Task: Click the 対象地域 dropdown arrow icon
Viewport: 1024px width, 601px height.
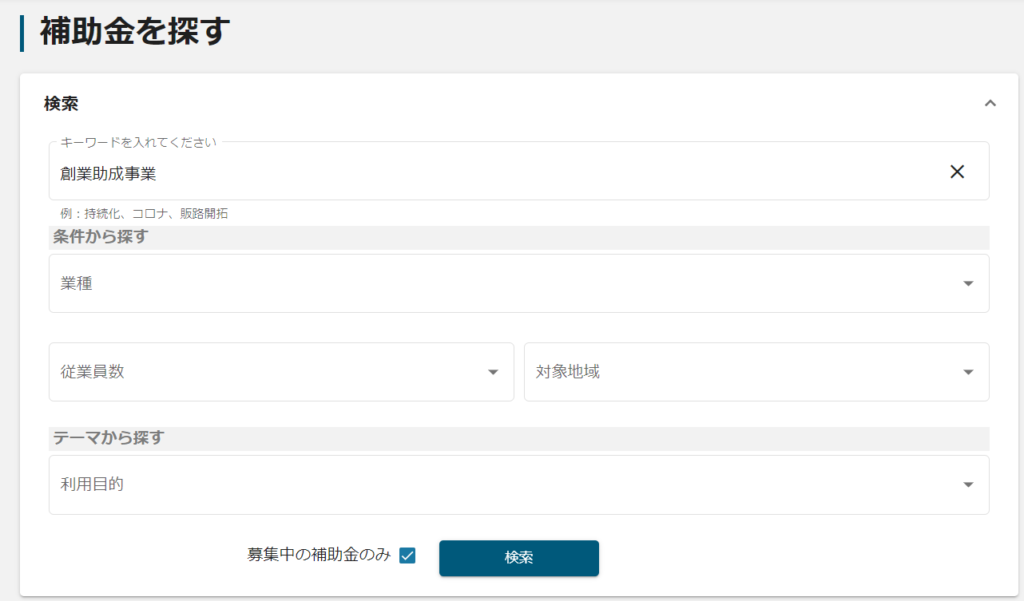Action: pyautogui.click(x=968, y=373)
